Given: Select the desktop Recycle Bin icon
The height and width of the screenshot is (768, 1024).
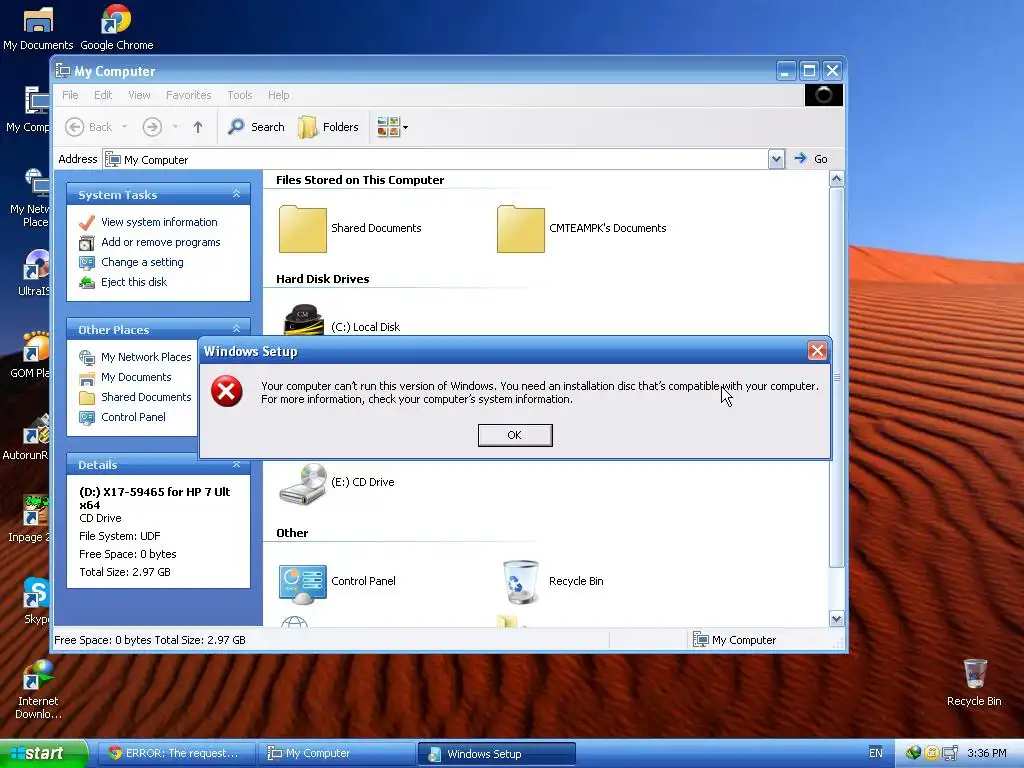Looking at the screenshot, I should (x=974, y=683).
